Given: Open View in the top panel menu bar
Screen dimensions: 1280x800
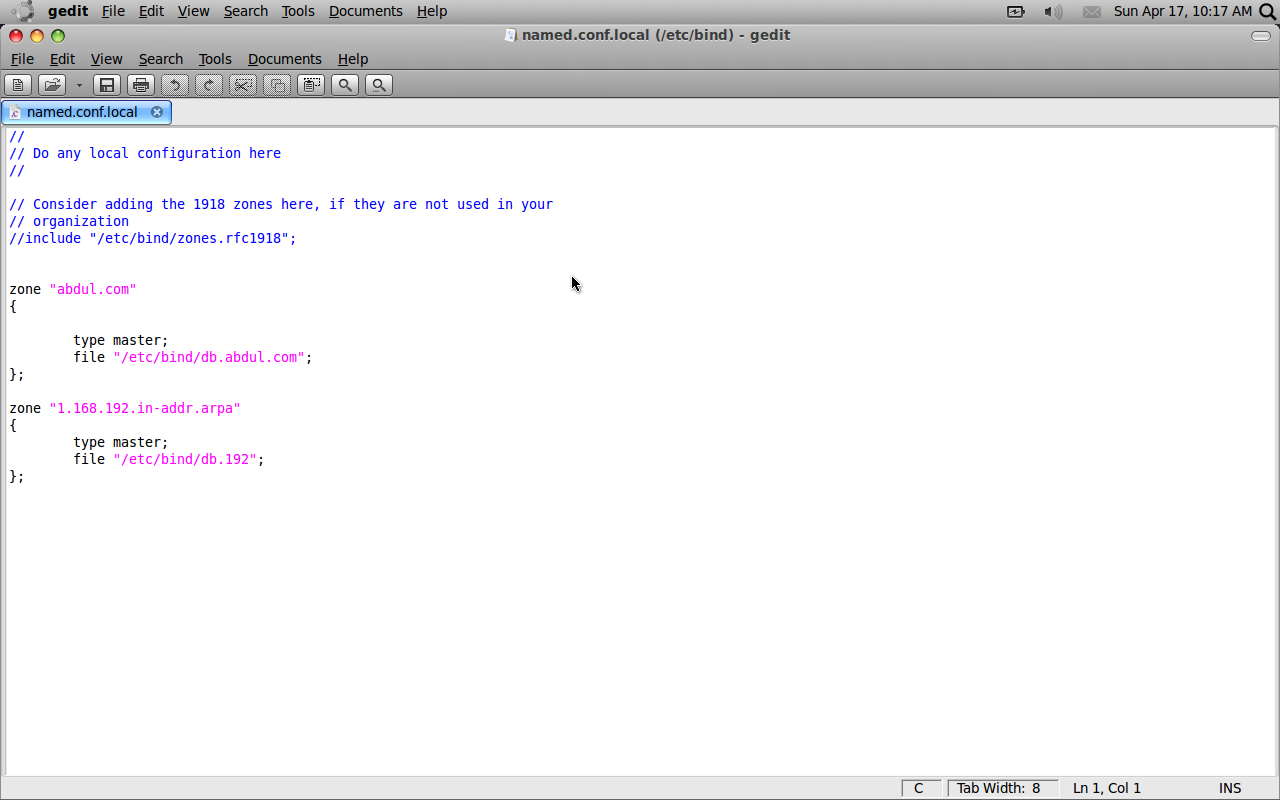Looking at the screenshot, I should (193, 11).
